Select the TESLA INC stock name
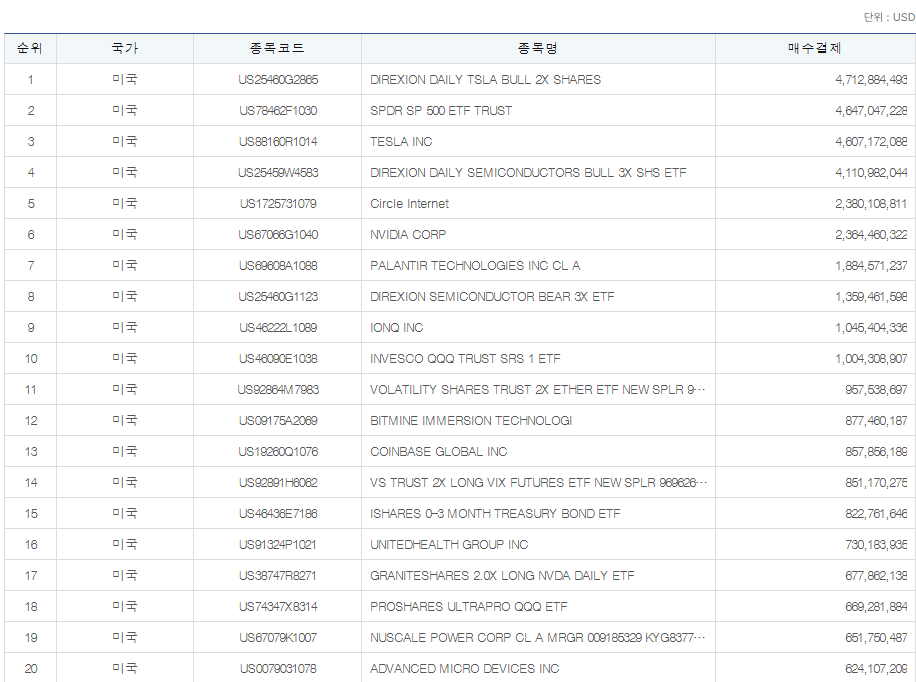The height and width of the screenshot is (682, 916). (x=401, y=141)
